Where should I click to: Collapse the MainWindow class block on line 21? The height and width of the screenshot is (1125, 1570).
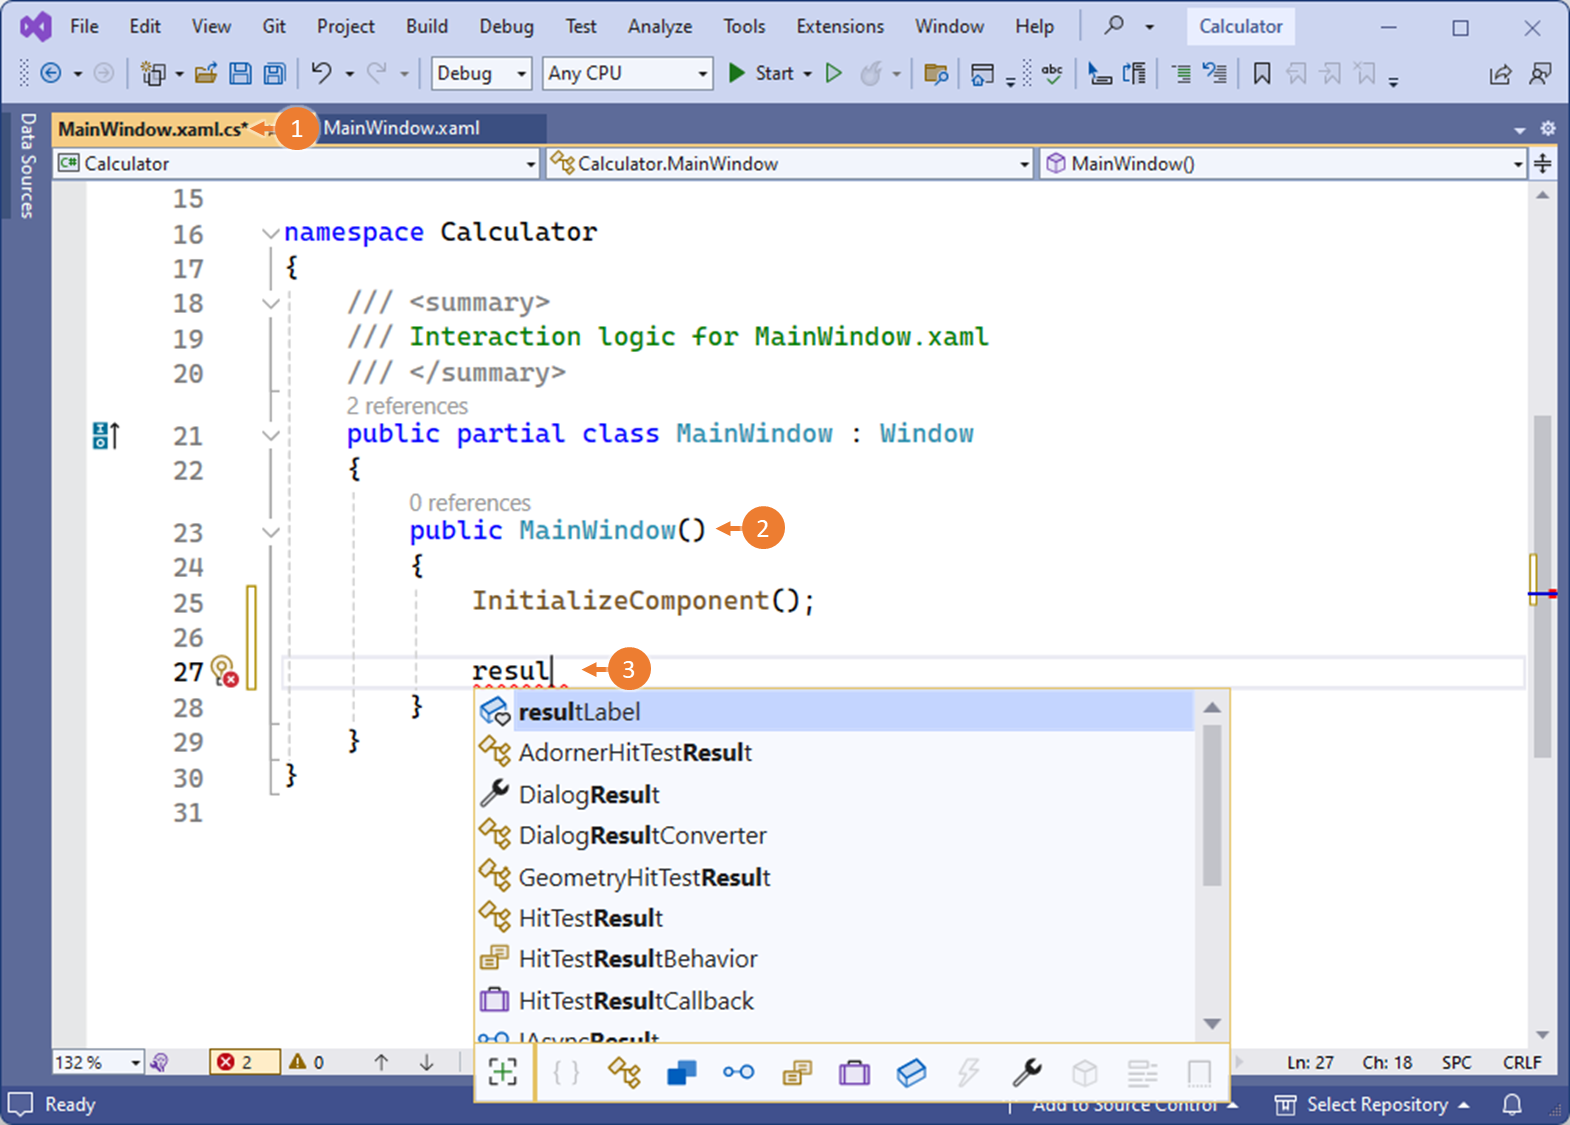270,435
